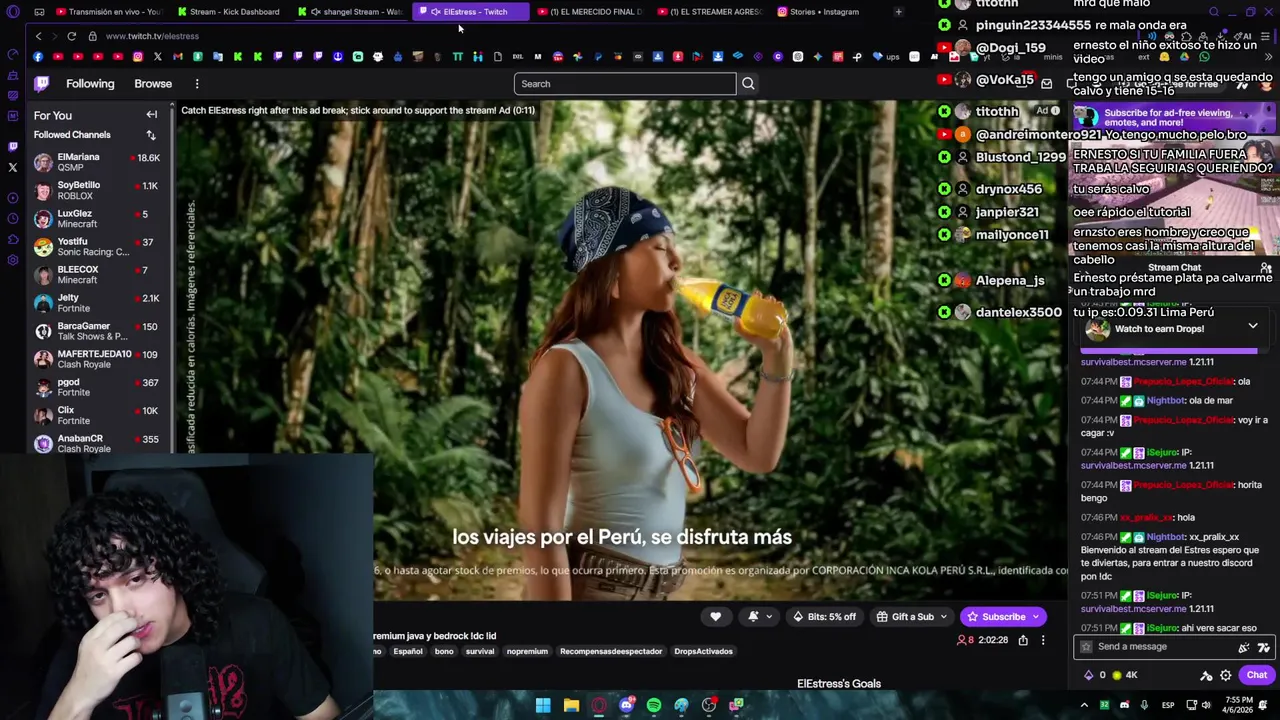Click the star icon in message box
1280x720 pixels.
point(1086,647)
